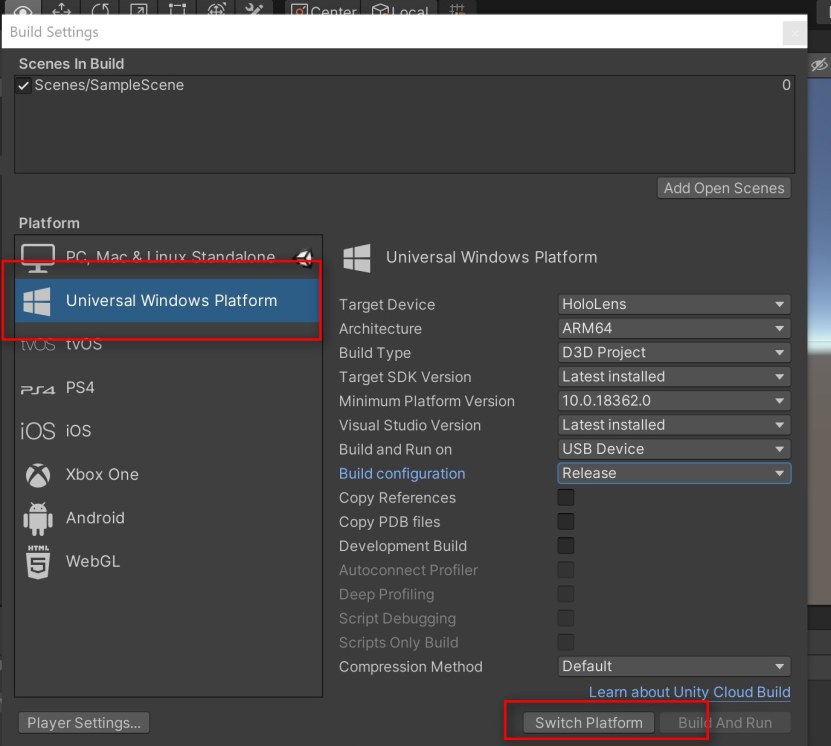Open the Visual Studio Version dropdown
Screen dimensions: 831x746
point(674,425)
